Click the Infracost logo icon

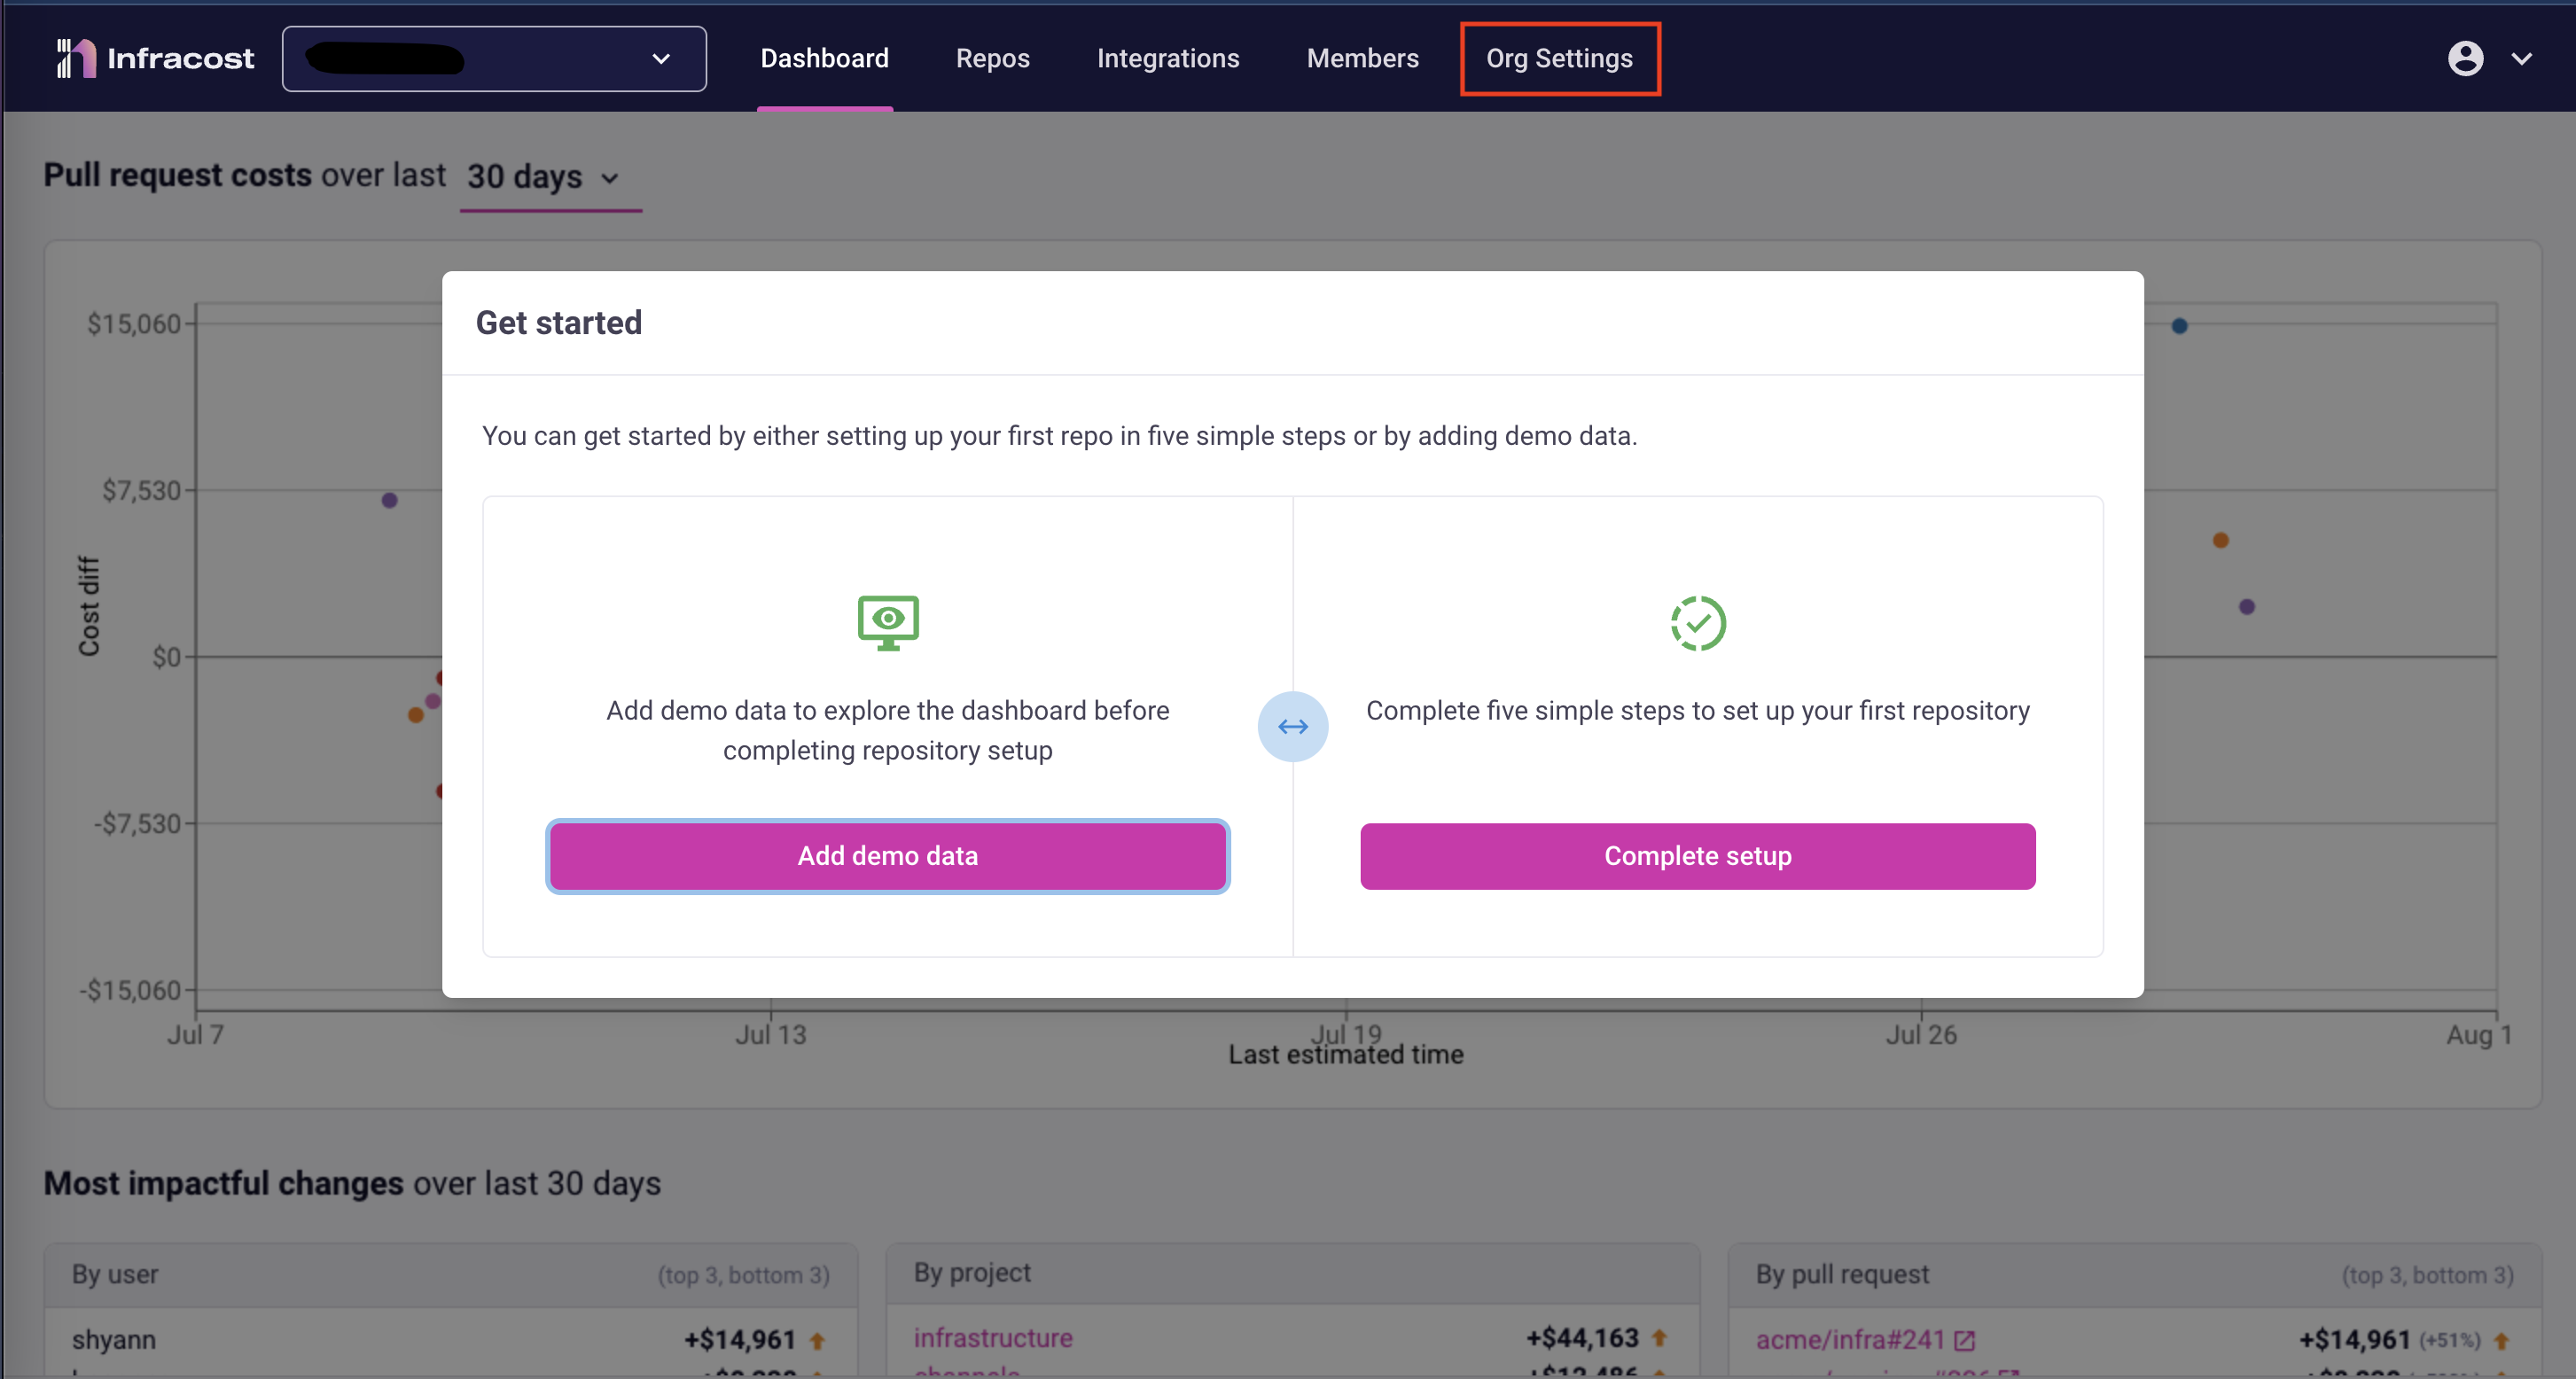(76, 58)
